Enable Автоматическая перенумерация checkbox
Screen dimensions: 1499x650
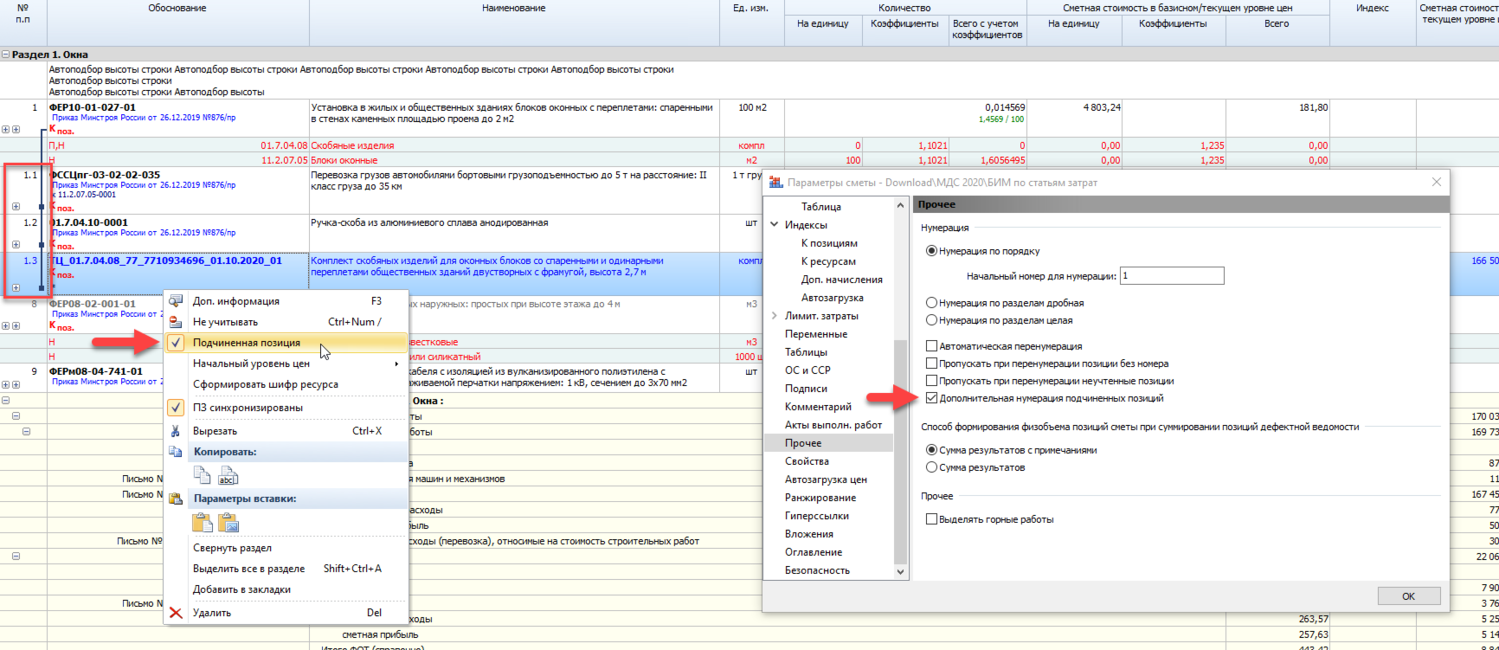pyautogui.click(x=932, y=346)
